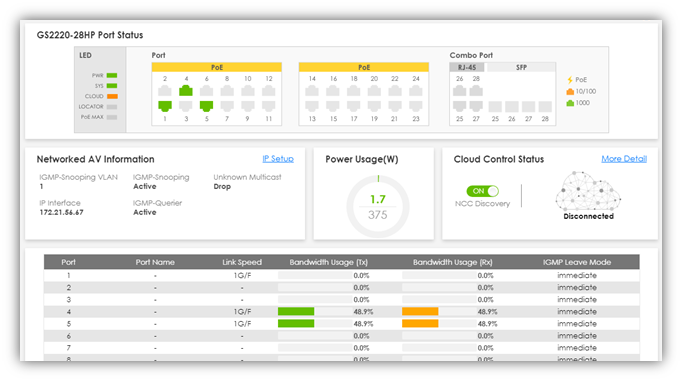Select port 14 icon
Image resolution: width=682 pixels, height=381 pixels.
pyautogui.click(x=312, y=90)
